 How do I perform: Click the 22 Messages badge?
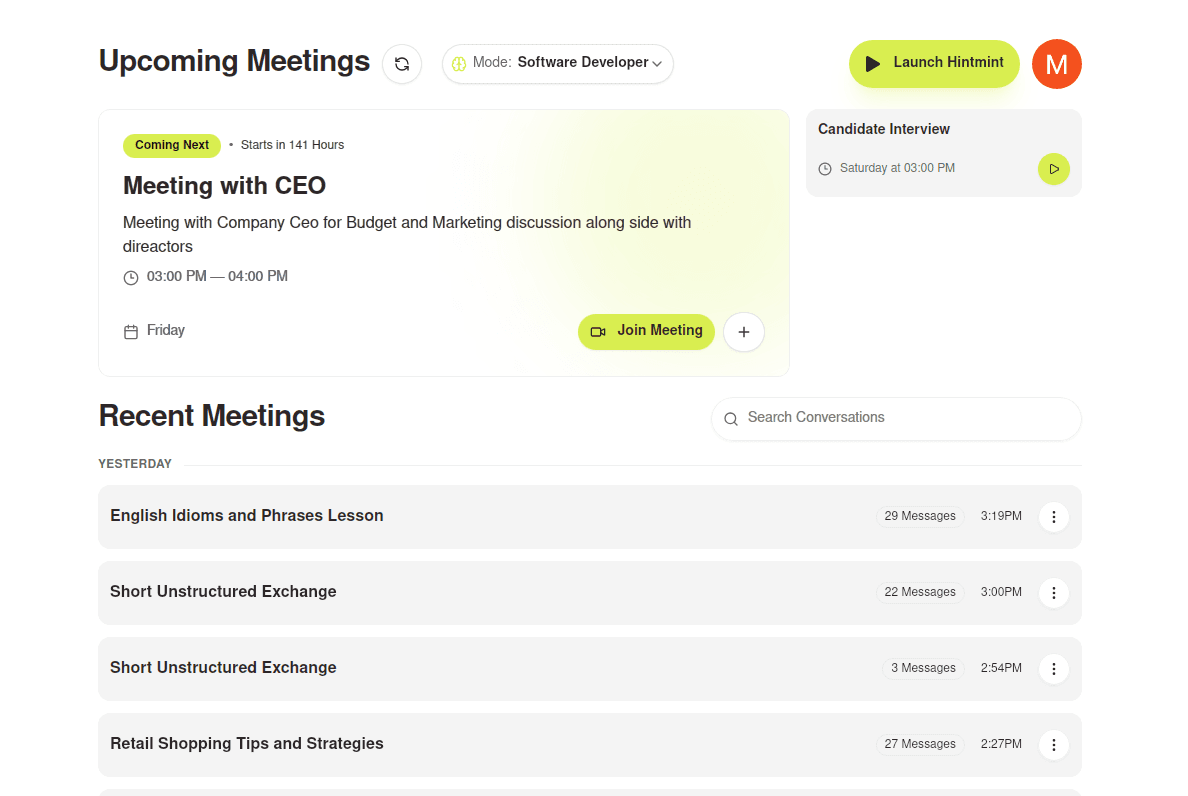point(920,593)
